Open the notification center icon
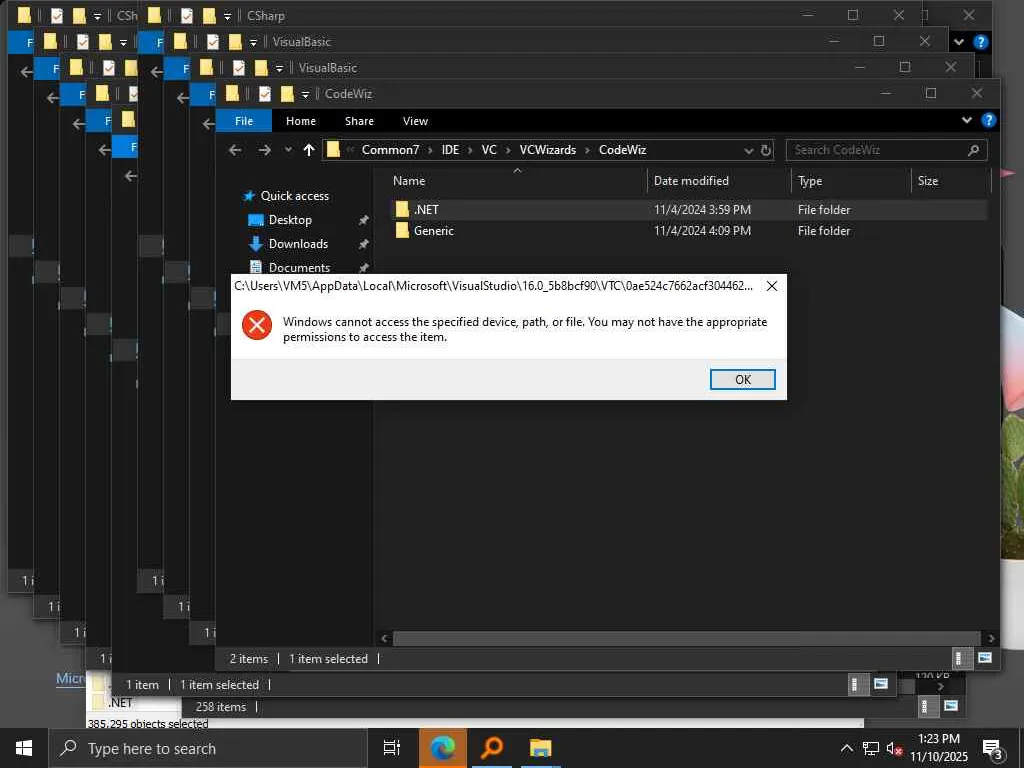 click(993, 749)
